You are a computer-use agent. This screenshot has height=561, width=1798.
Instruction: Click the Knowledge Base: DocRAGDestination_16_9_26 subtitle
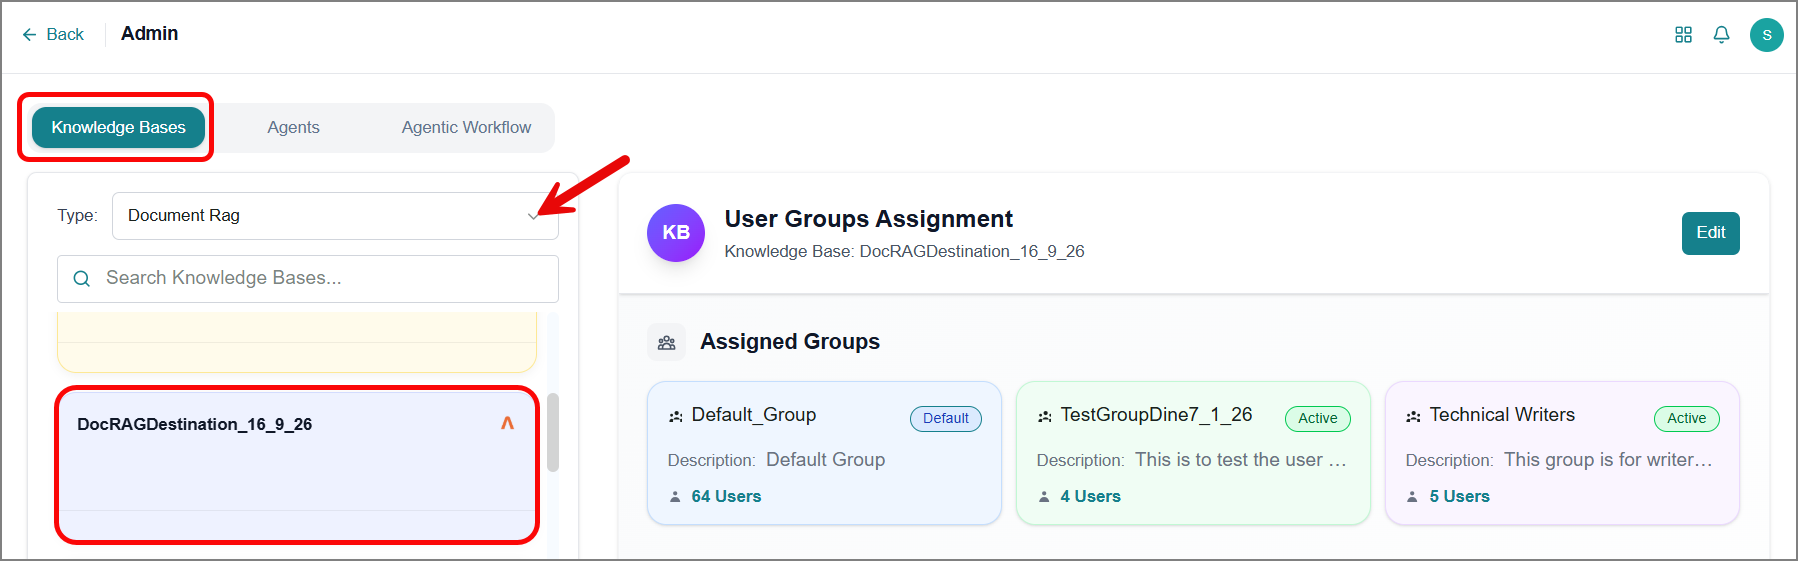pyautogui.click(x=904, y=252)
